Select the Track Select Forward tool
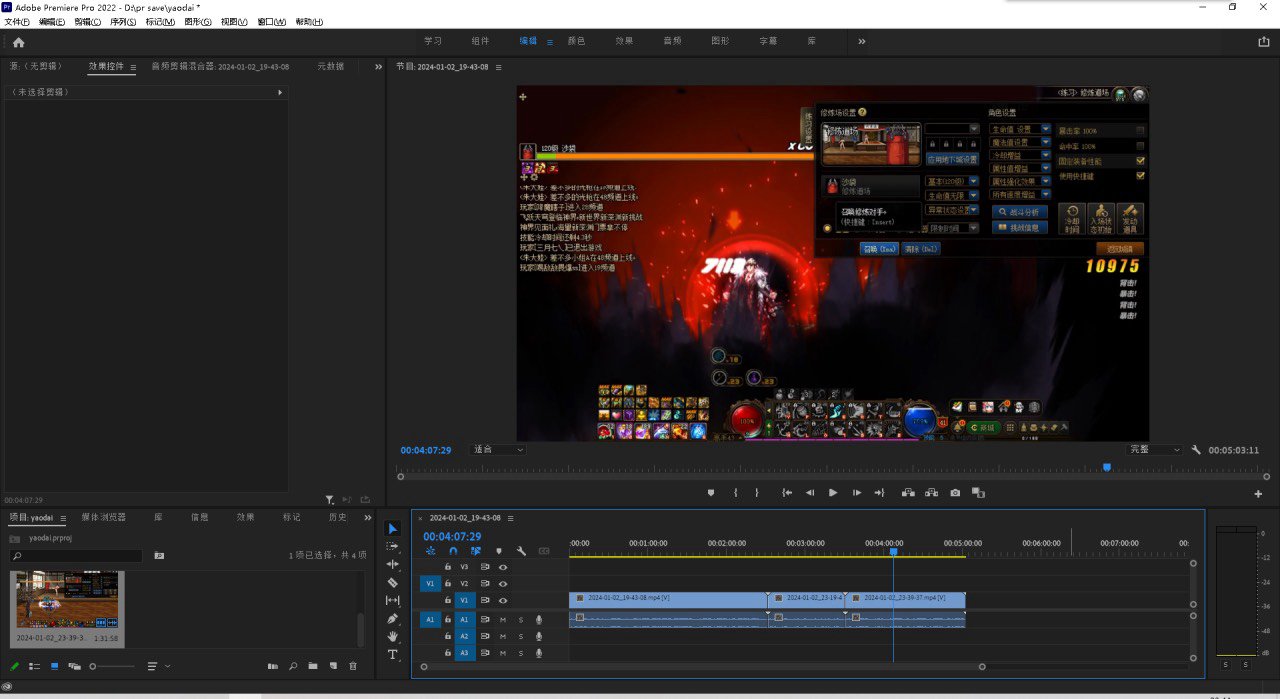The width and height of the screenshot is (1280, 699). pos(393,547)
